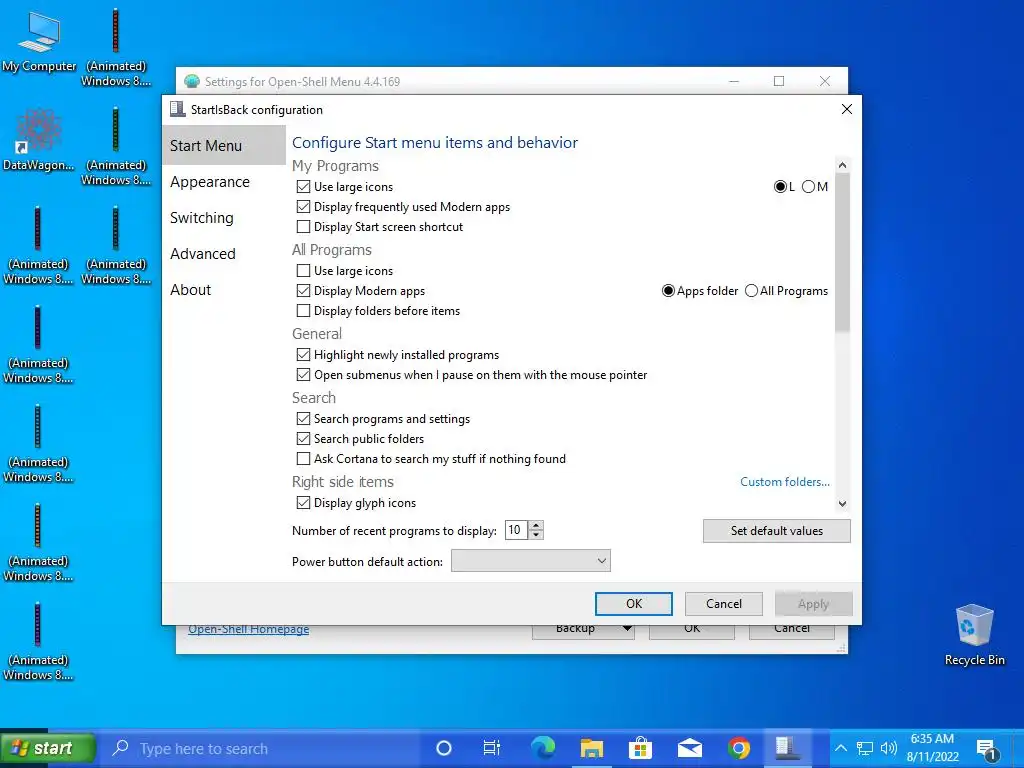Uncheck Search programs and settings

coord(303,419)
